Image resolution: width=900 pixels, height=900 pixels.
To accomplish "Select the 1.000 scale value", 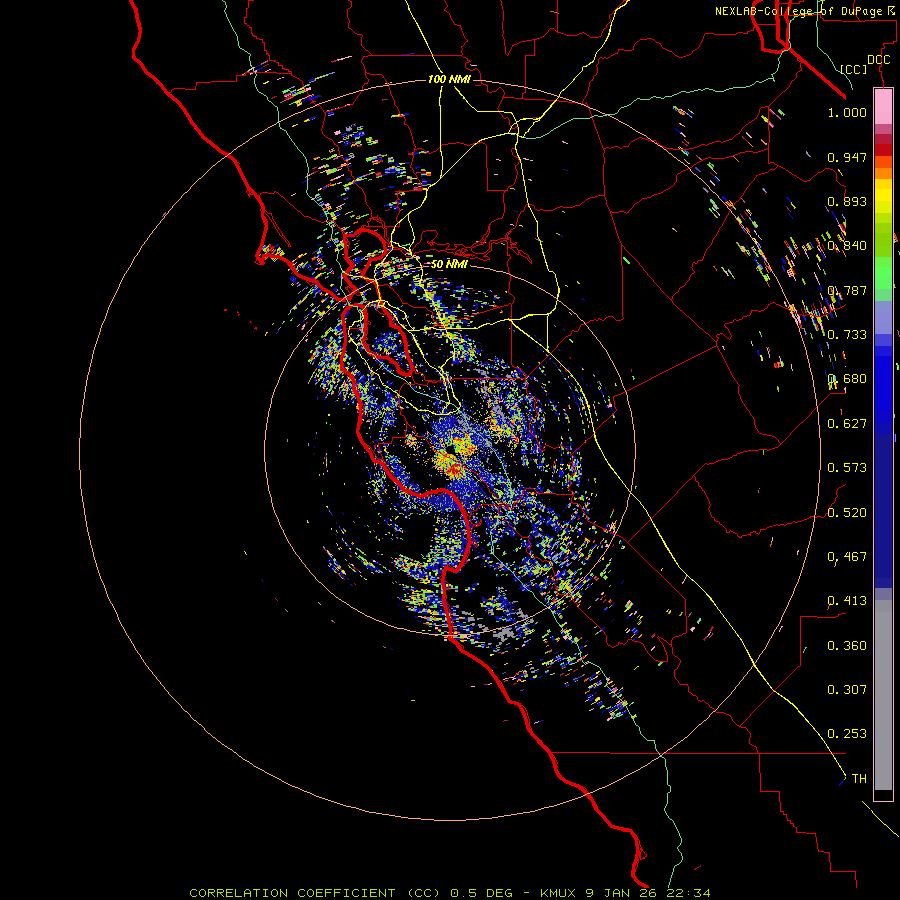I will [x=847, y=112].
